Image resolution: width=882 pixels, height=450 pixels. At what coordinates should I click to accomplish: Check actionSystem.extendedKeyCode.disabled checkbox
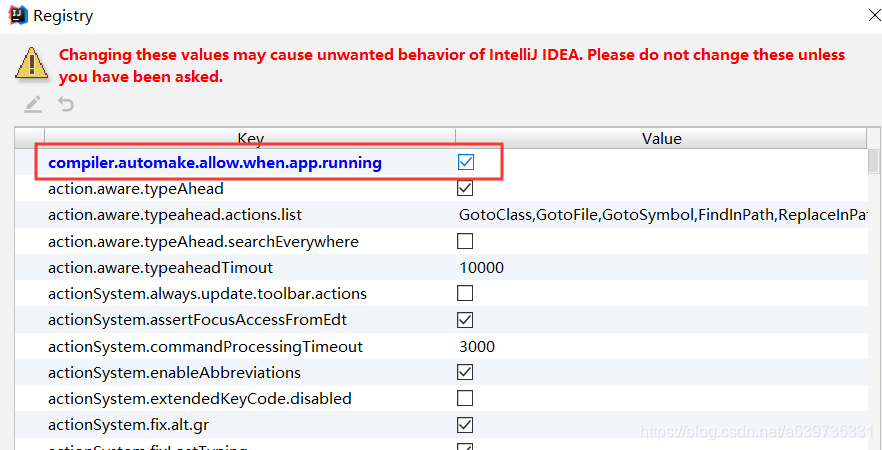(x=465, y=399)
